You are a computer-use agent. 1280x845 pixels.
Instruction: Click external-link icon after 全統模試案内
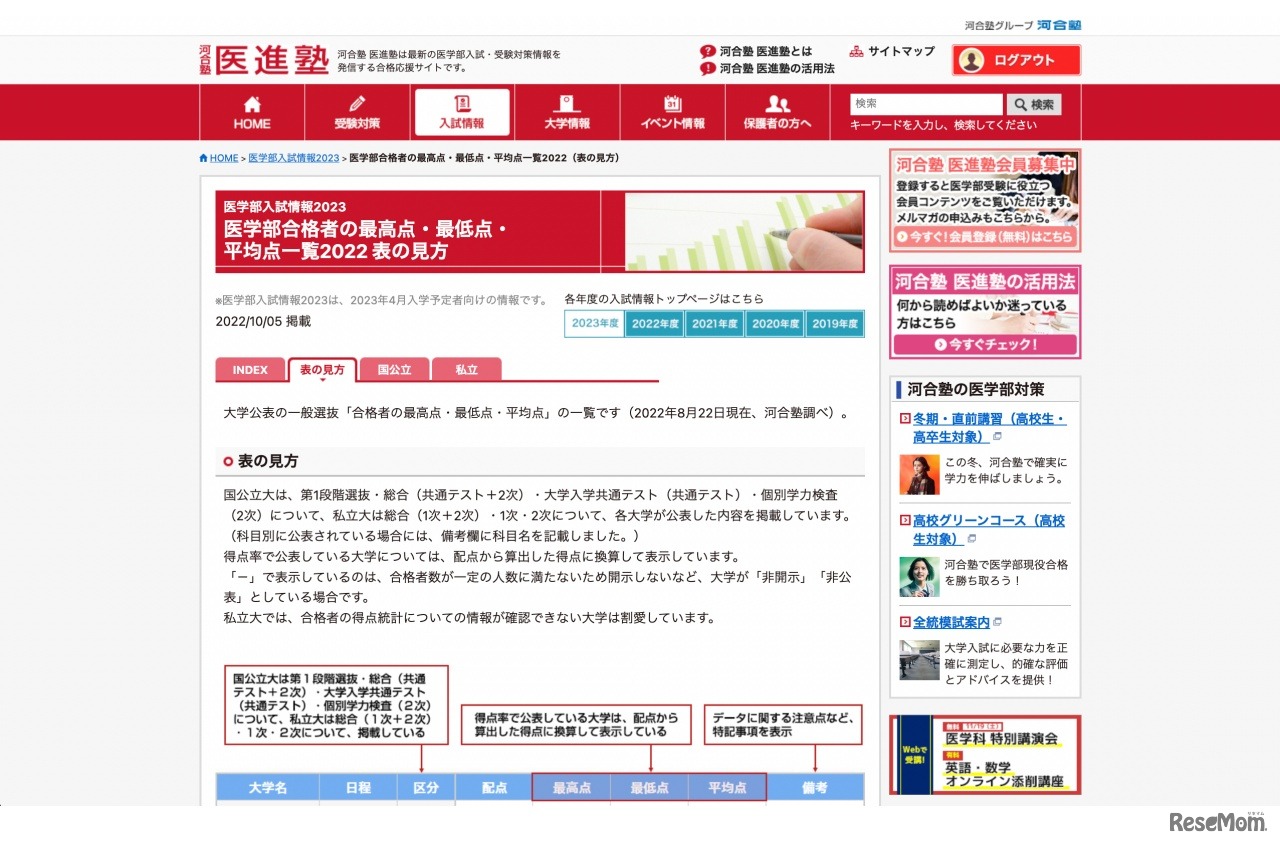click(x=997, y=623)
